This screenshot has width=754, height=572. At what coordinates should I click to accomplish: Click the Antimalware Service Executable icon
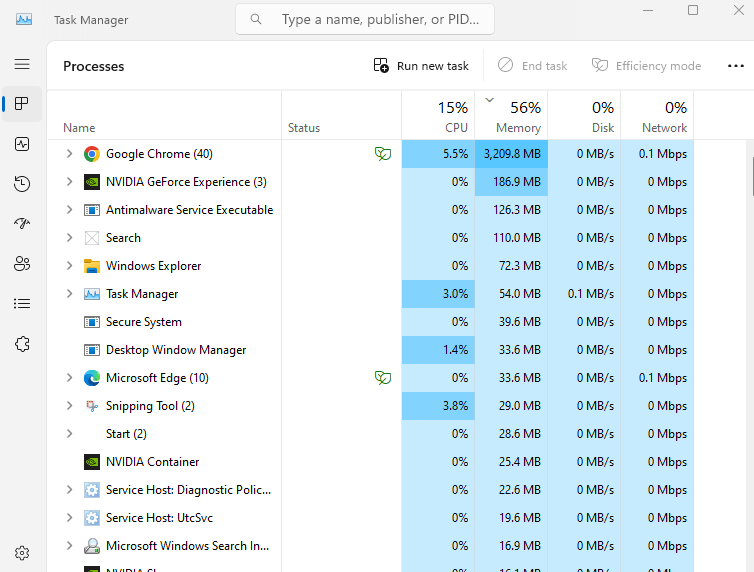click(92, 210)
